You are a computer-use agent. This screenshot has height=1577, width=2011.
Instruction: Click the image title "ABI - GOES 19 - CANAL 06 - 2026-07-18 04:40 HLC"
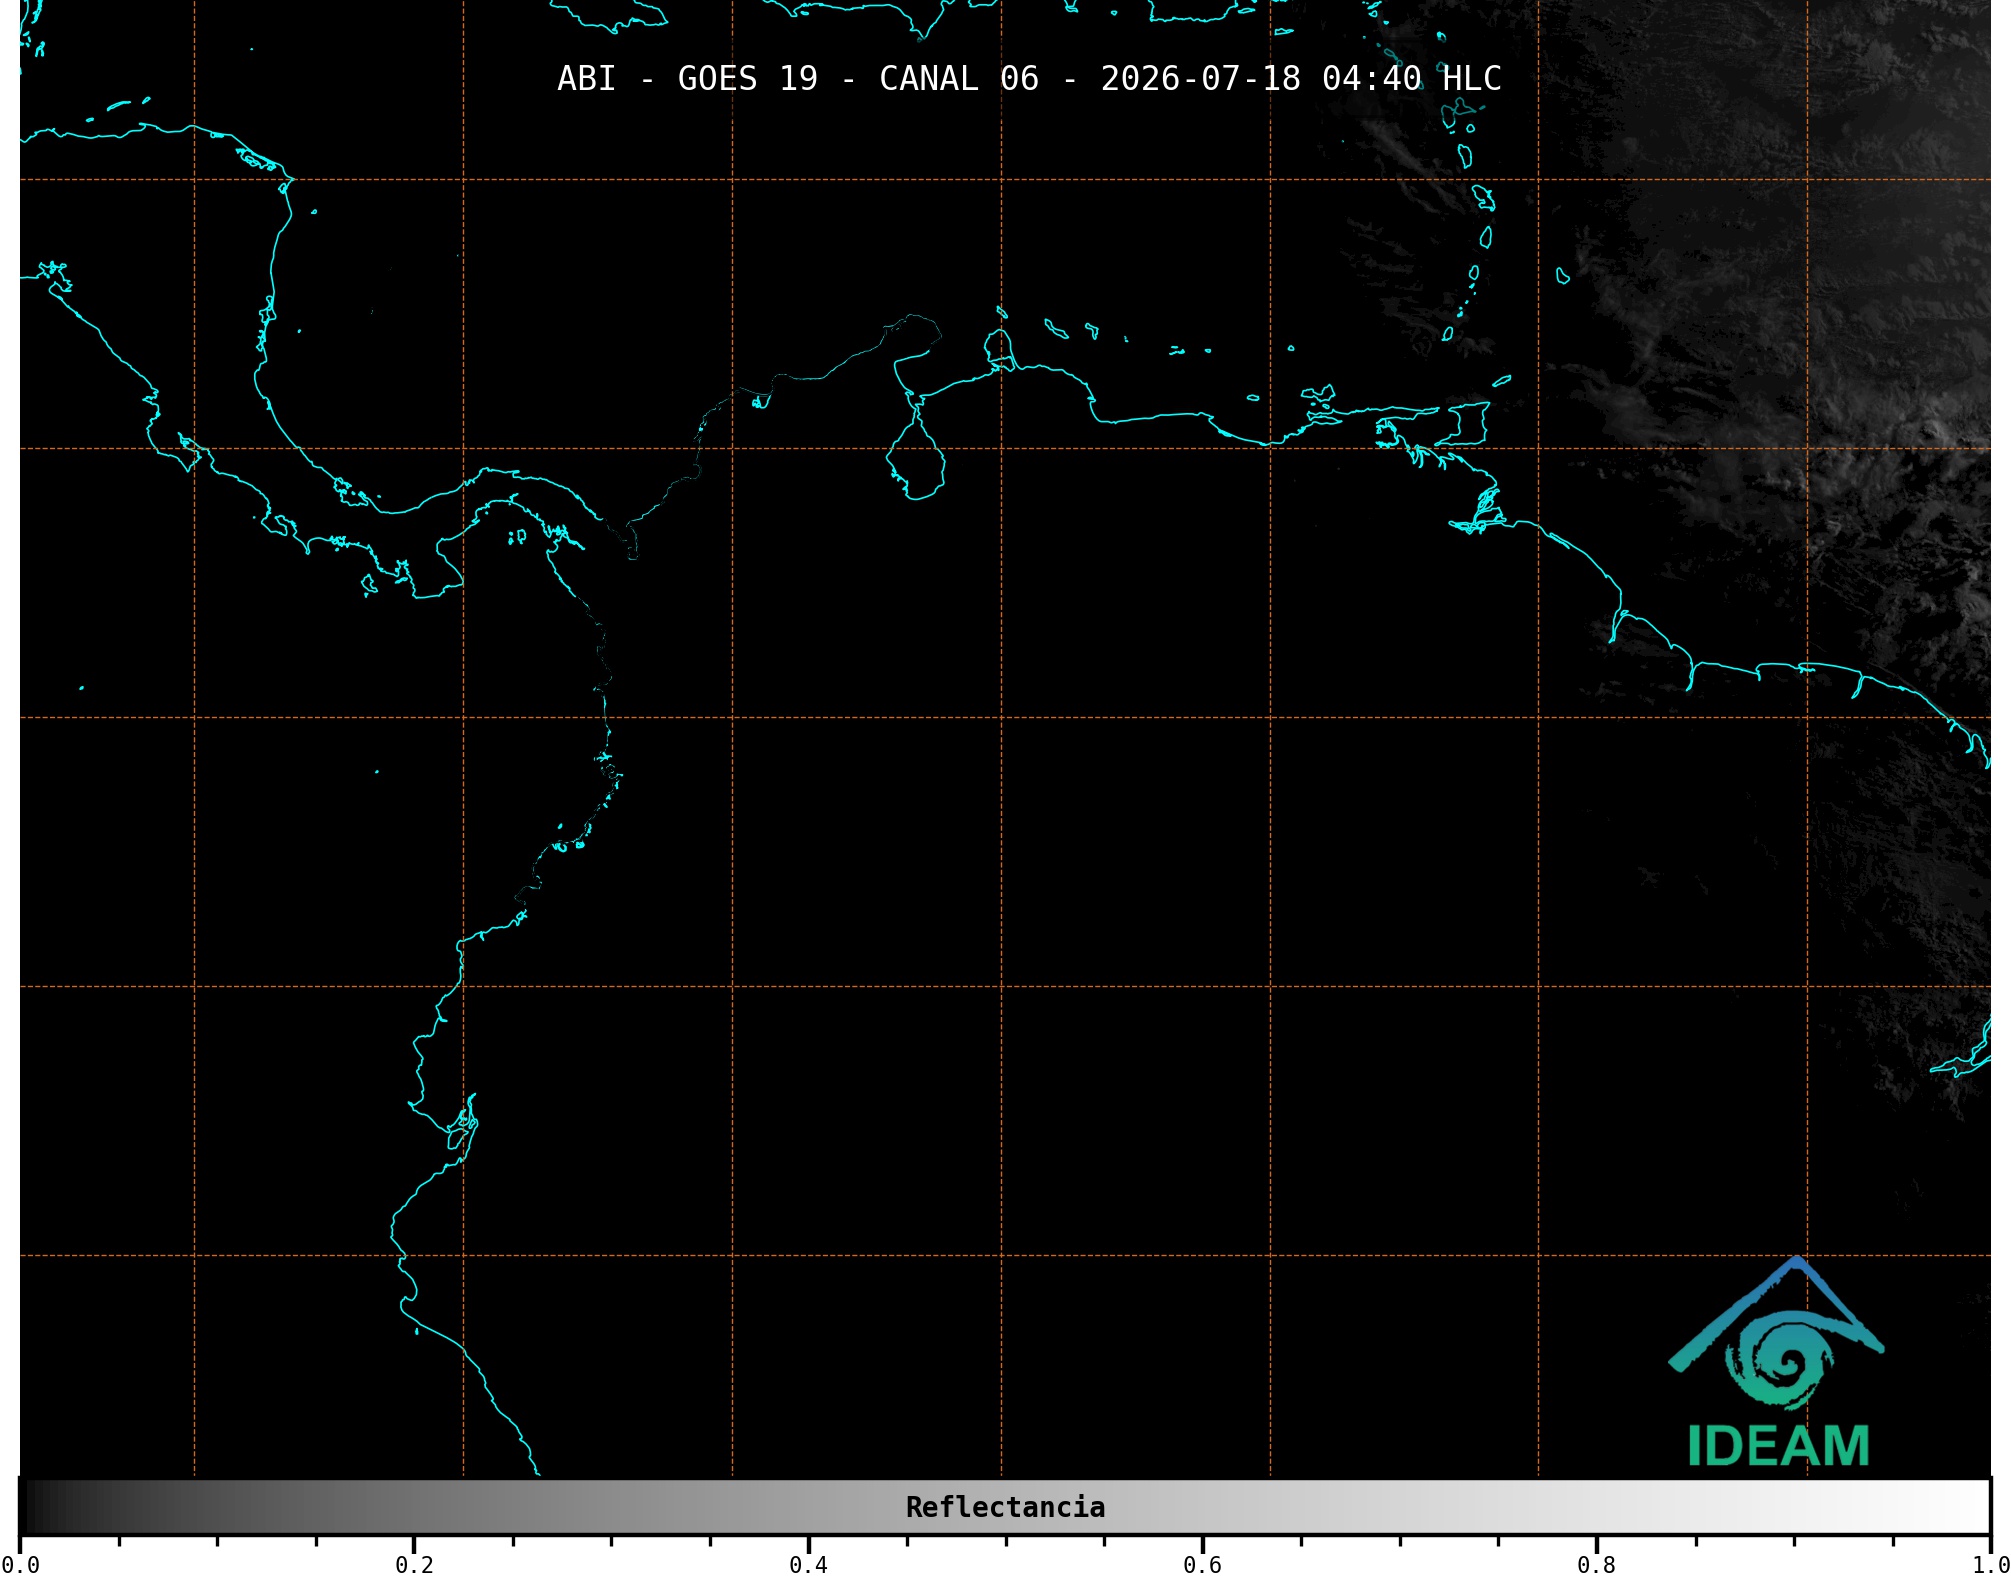pos(1029,79)
